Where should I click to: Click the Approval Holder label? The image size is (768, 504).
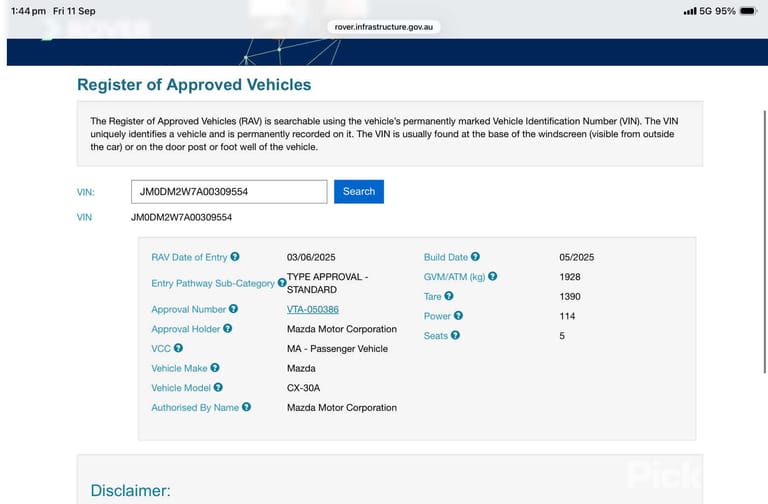coord(186,329)
